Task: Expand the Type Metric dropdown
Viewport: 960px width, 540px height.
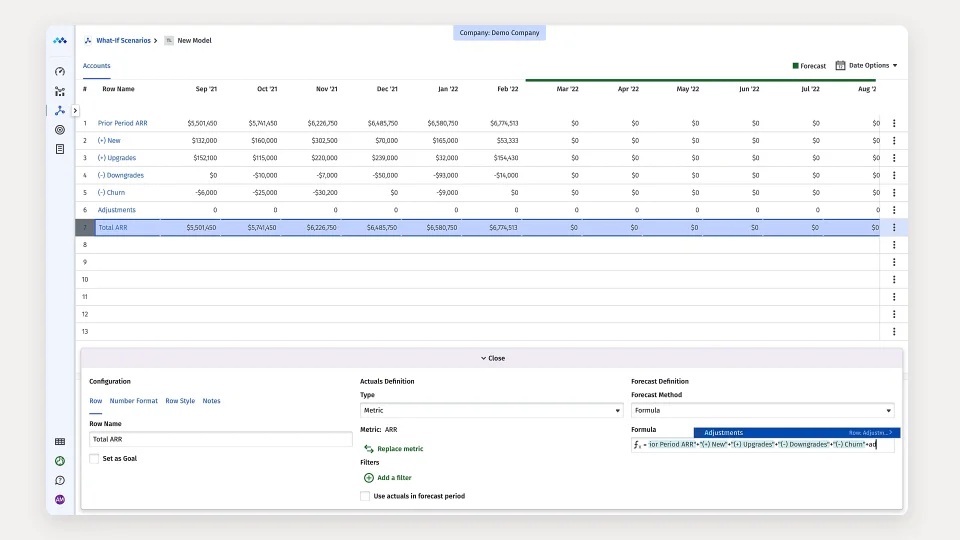Action: point(491,410)
